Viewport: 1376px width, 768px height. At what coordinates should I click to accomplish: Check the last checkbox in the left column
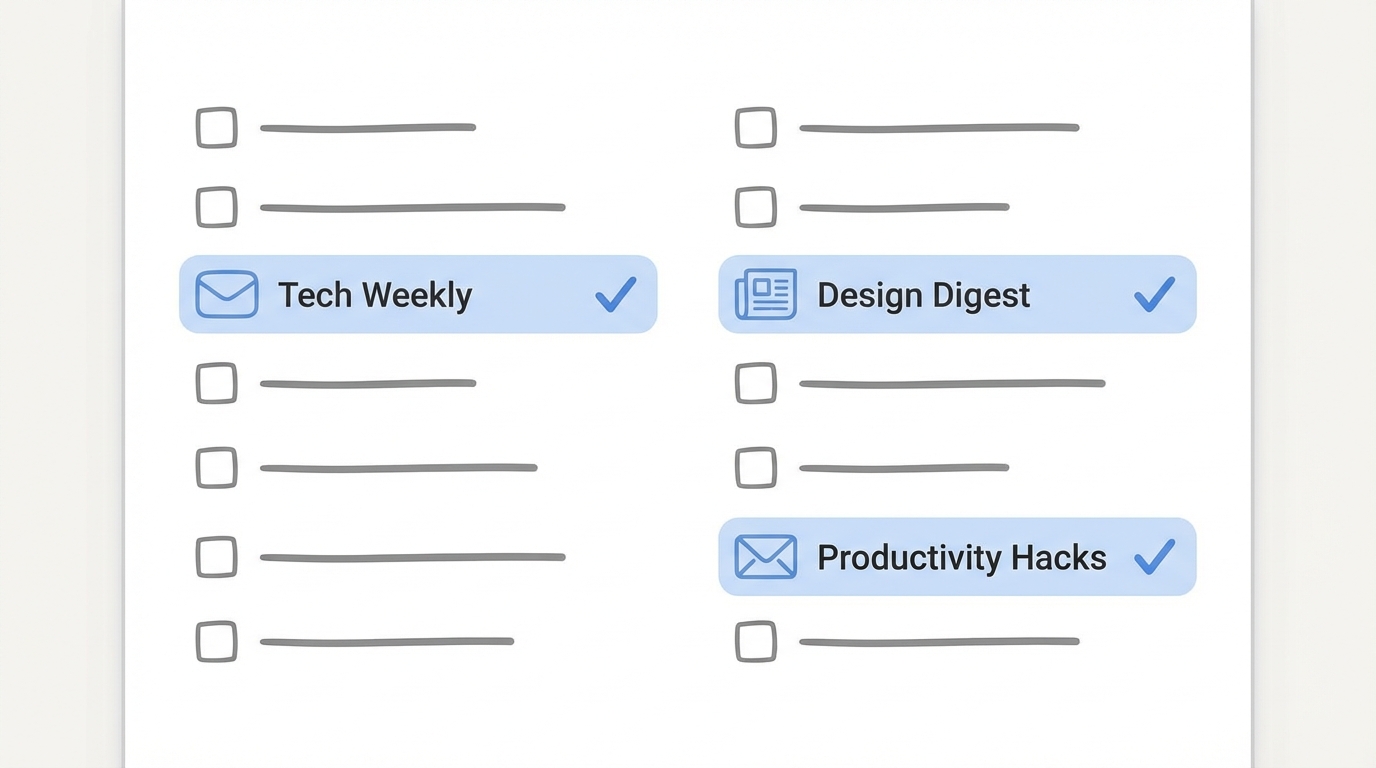pyautogui.click(x=216, y=641)
